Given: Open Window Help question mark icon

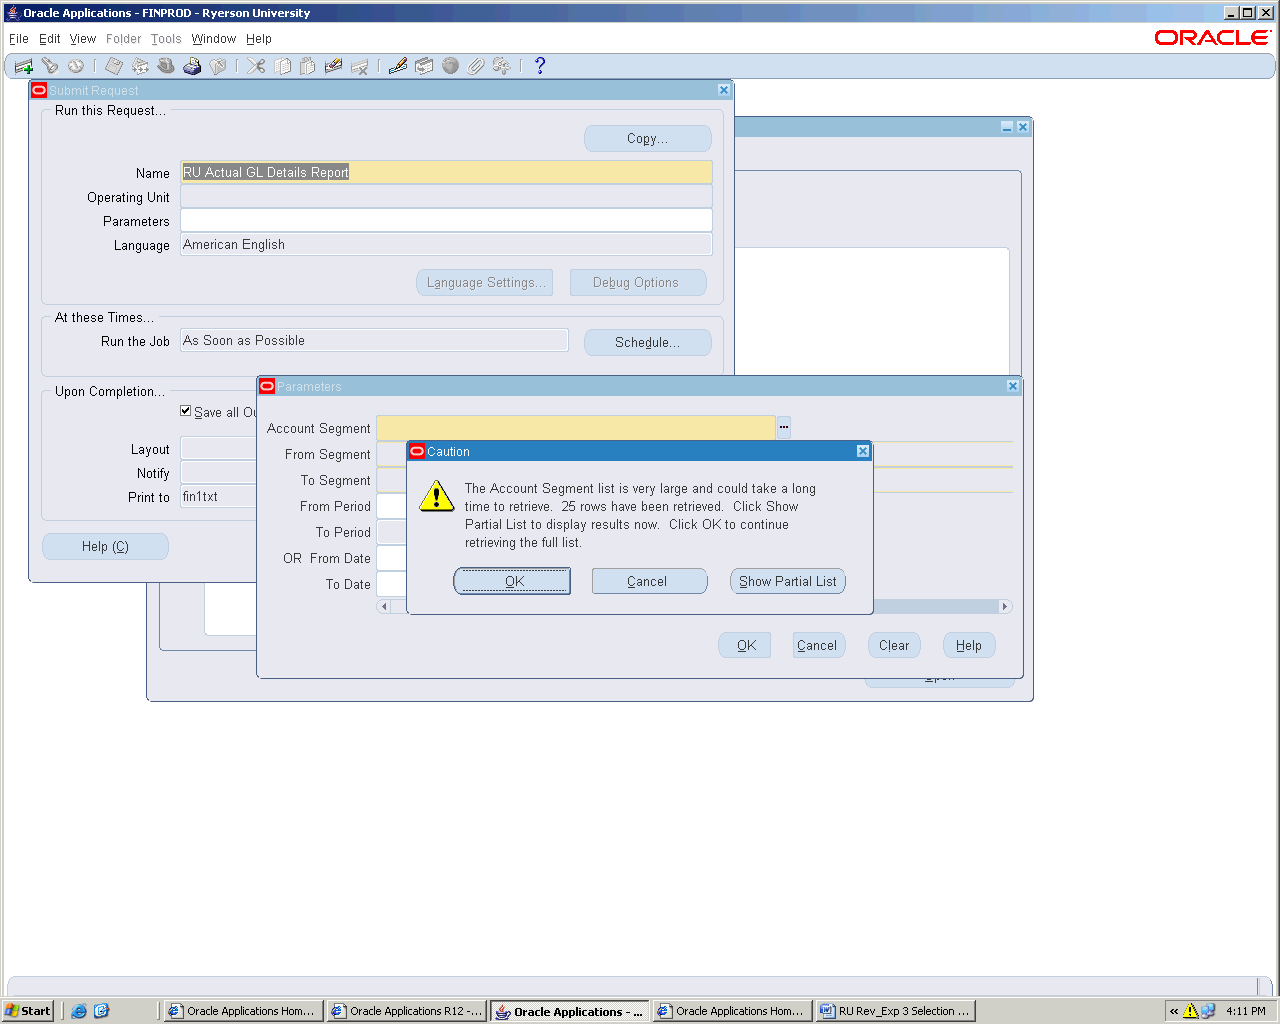Looking at the screenshot, I should coord(540,66).
